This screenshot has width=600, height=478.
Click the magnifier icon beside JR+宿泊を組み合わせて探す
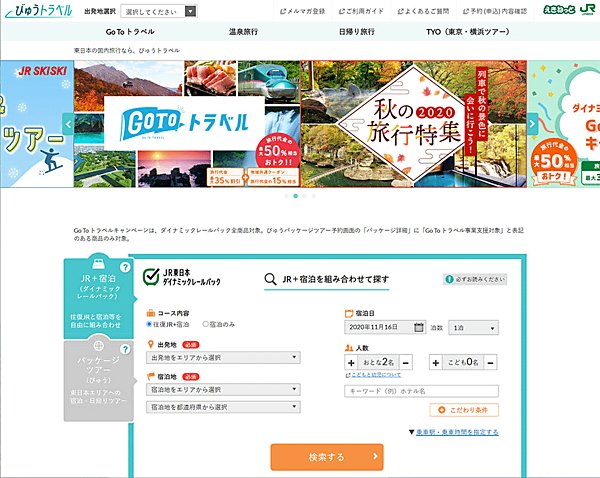[270, 279]
